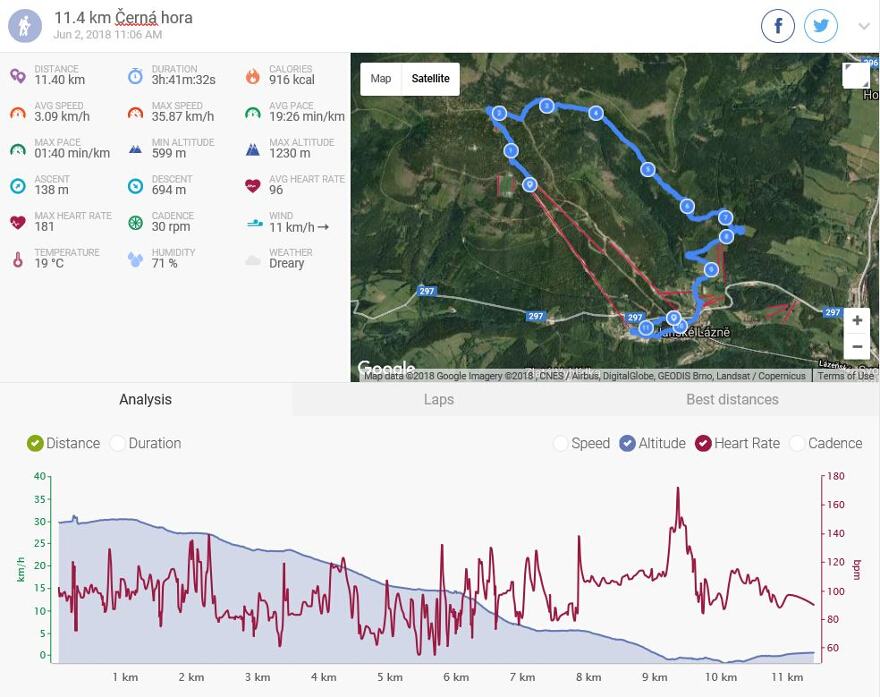Click the kilometer 5 route marker
The height and width of the screenshot is (697, 880).
(x=648, y=169)
